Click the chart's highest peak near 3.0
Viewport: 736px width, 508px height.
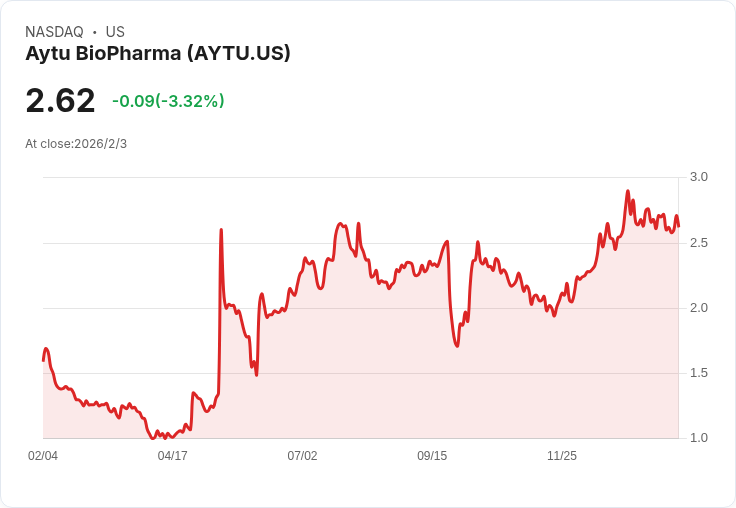[627, 191]
